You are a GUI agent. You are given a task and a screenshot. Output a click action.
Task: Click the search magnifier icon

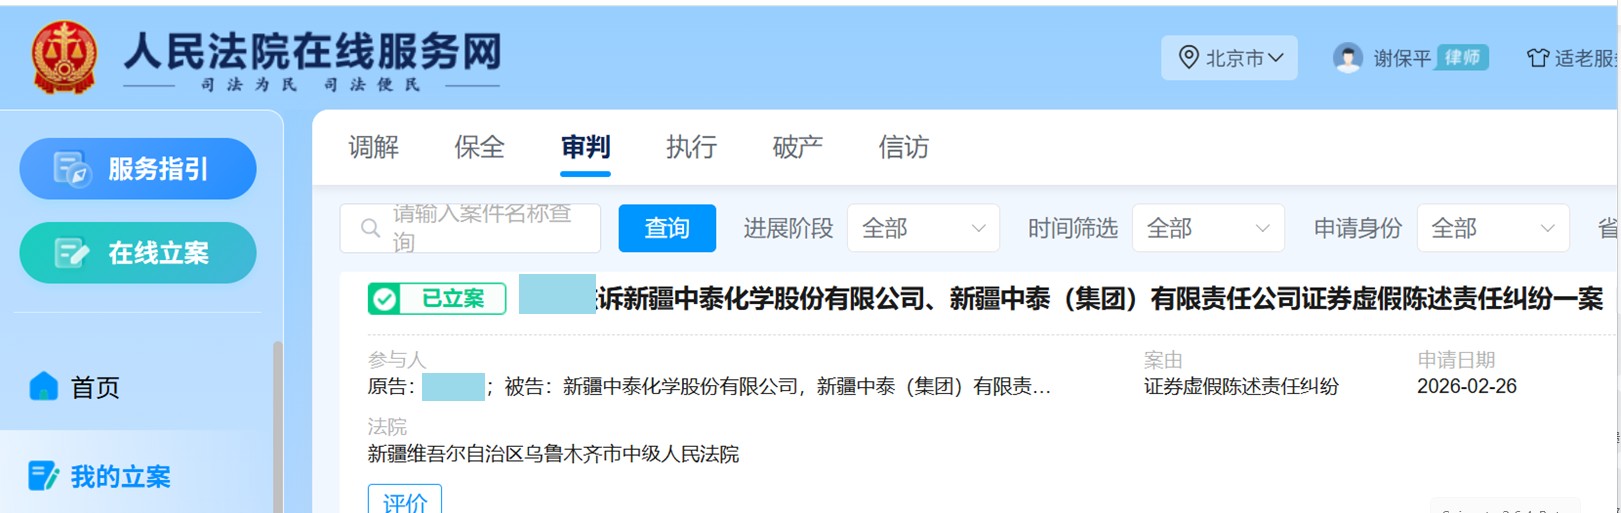[x=370, y=228]
